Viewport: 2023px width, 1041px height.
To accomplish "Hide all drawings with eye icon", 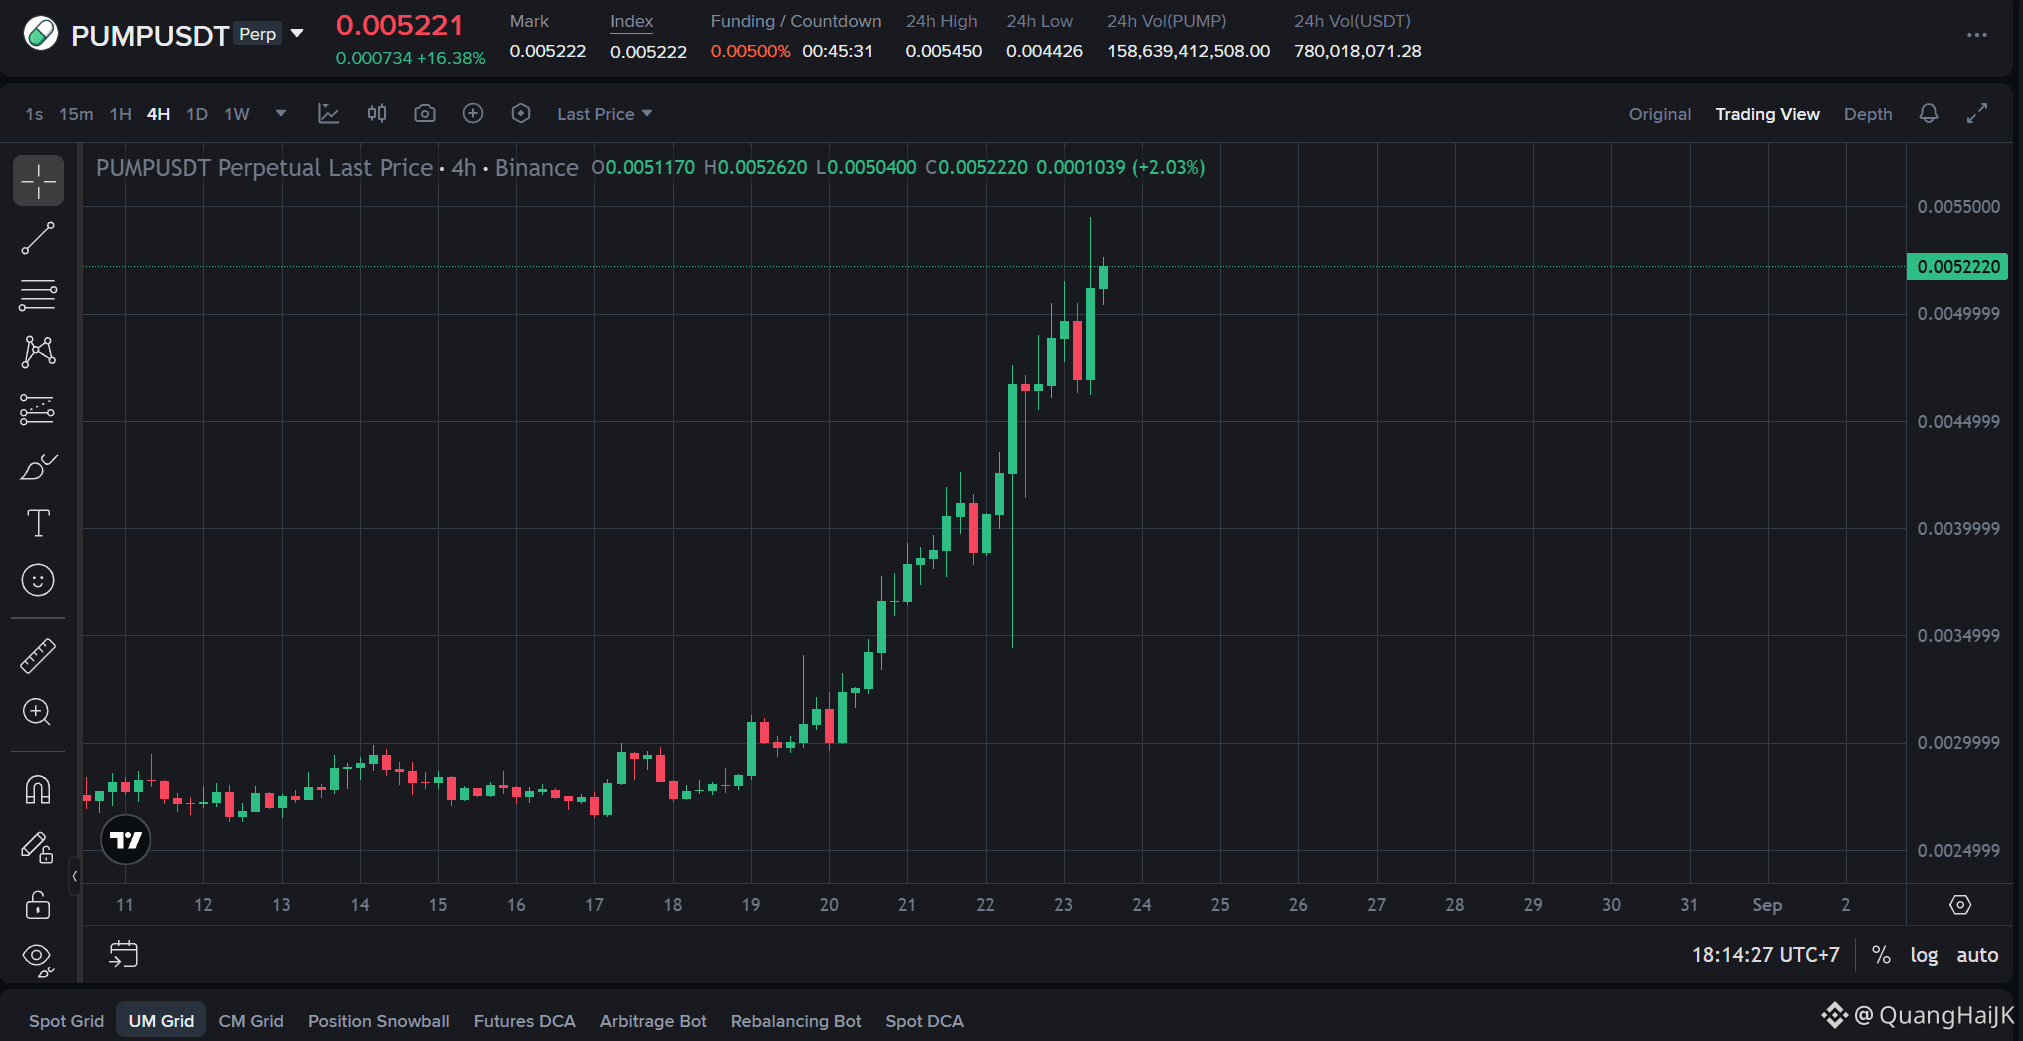I will [x=38, y=959].
